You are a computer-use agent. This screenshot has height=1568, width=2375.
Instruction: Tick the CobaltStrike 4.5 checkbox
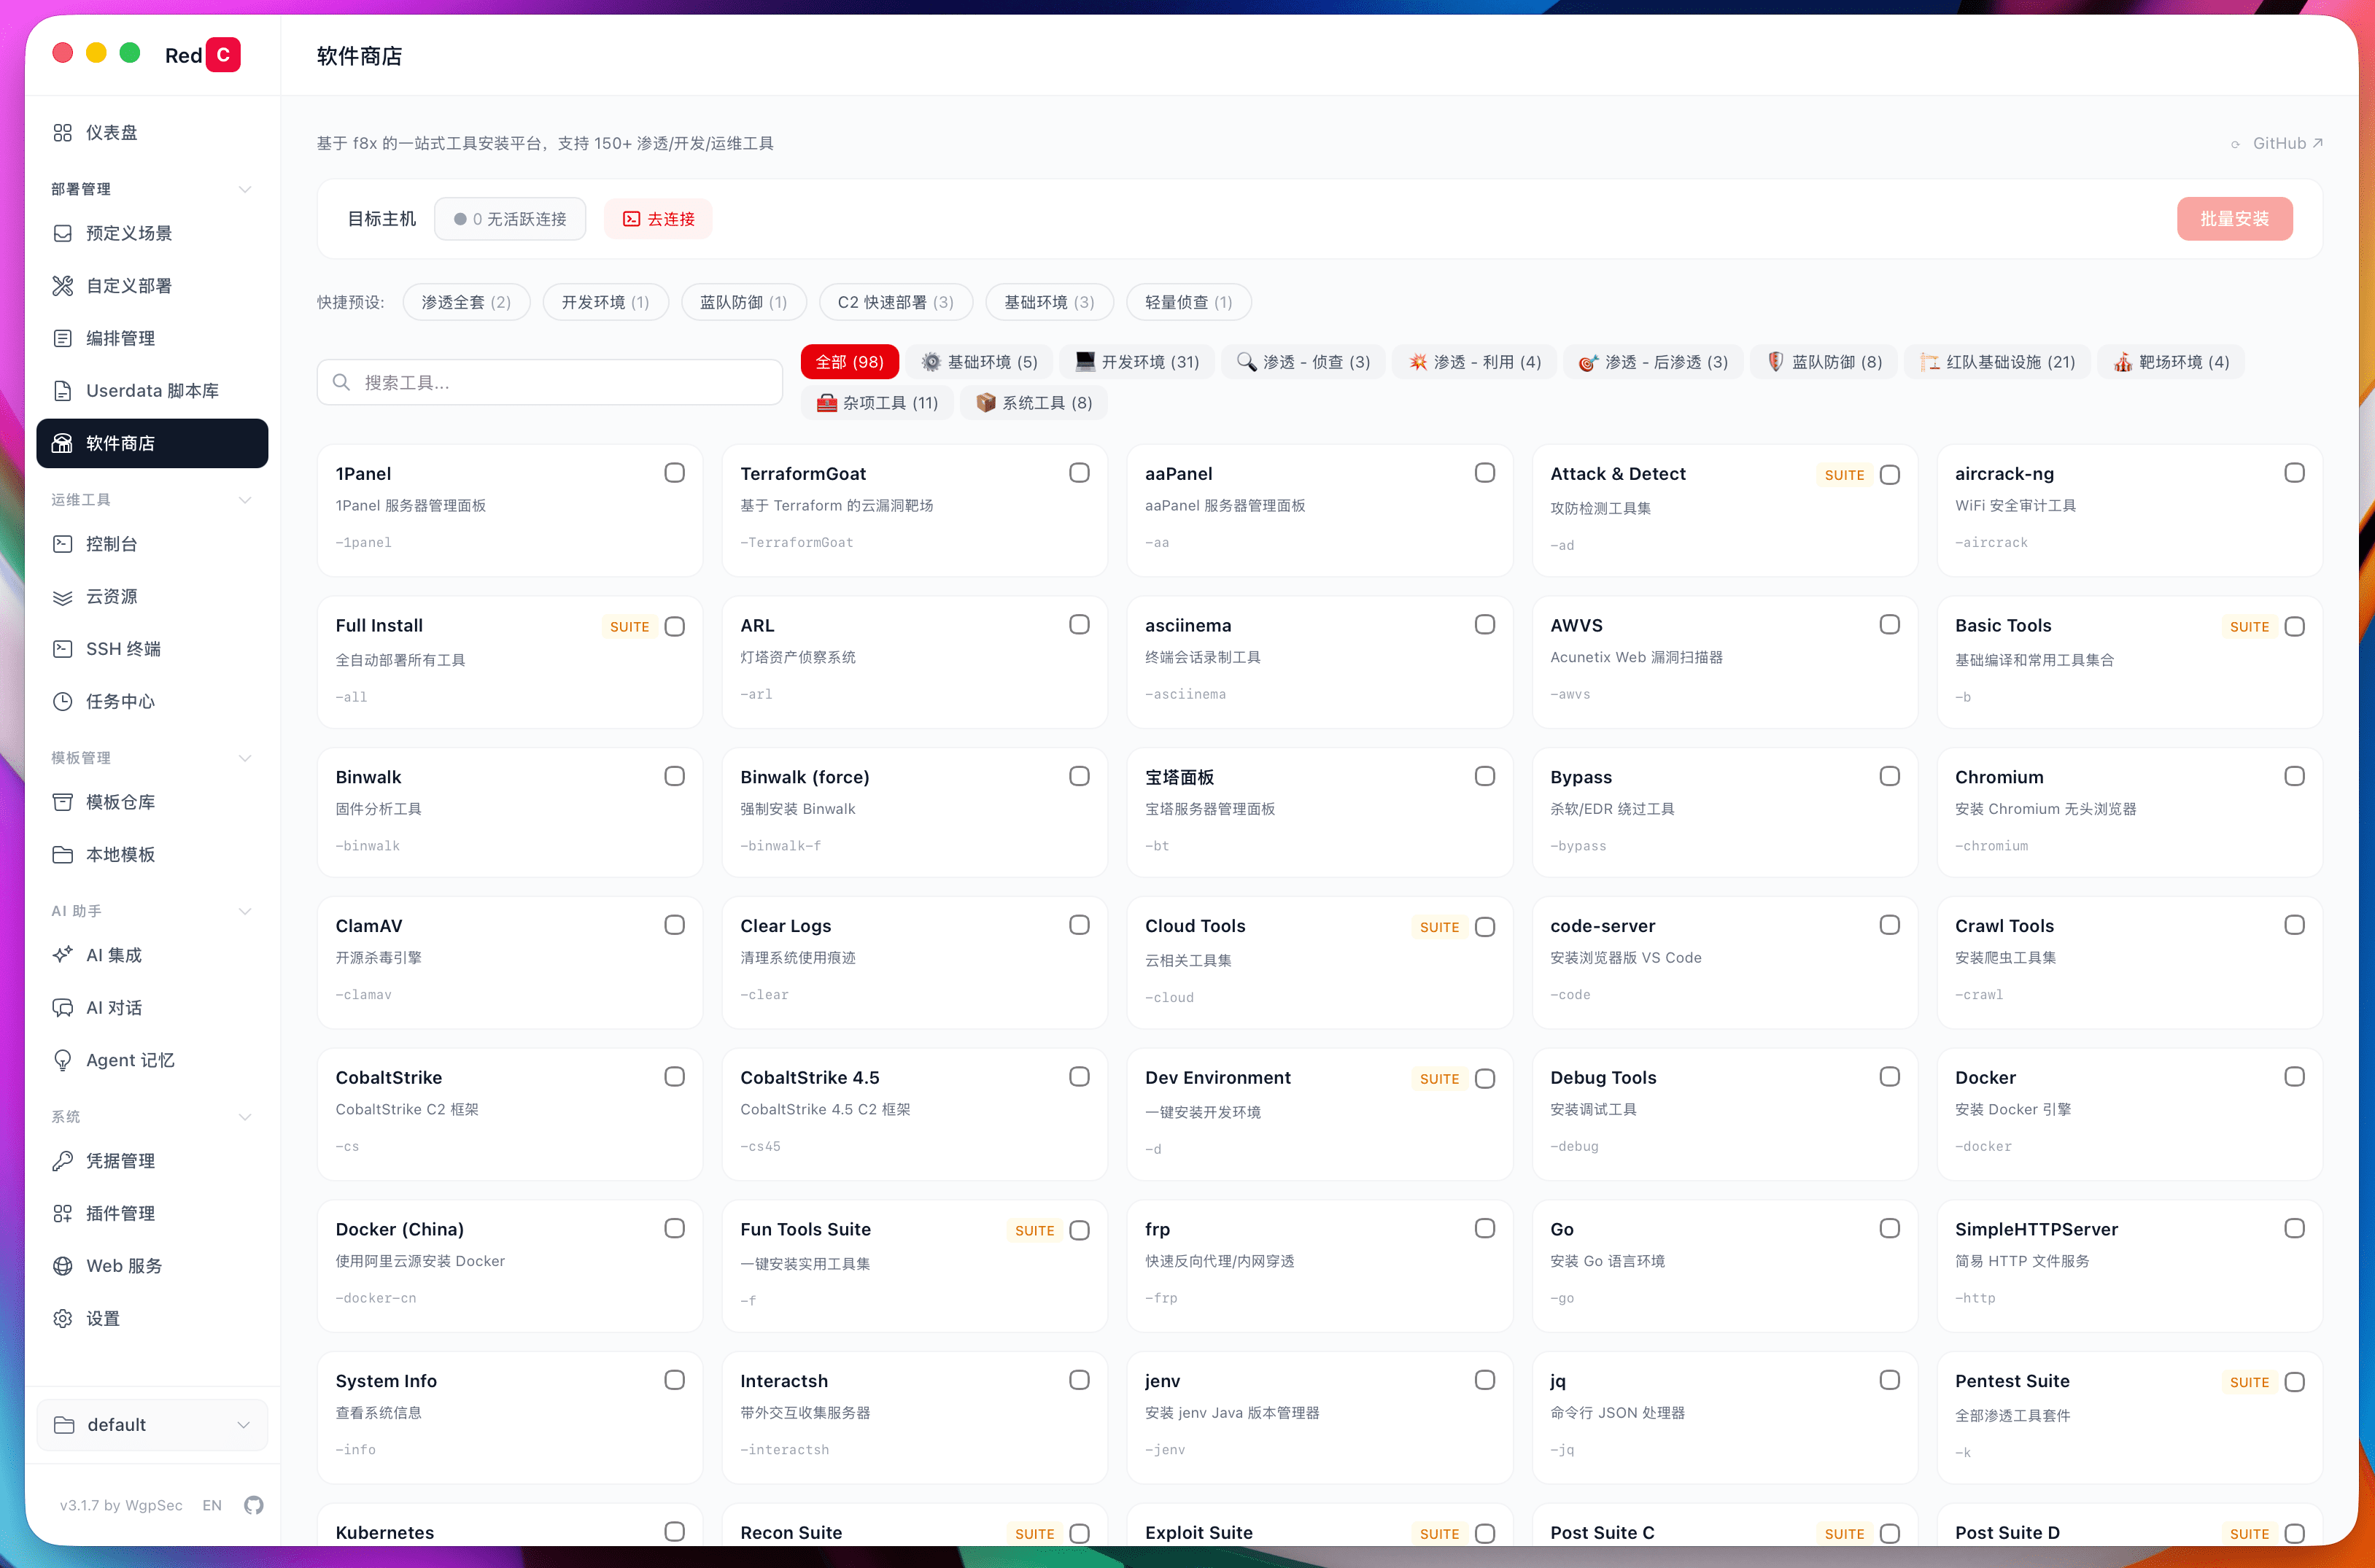(1079, 1077)
